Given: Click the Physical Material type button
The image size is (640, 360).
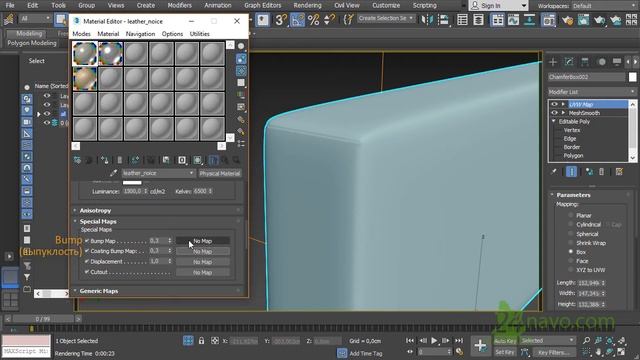Looking at the screenshot, I should [220, 173].
